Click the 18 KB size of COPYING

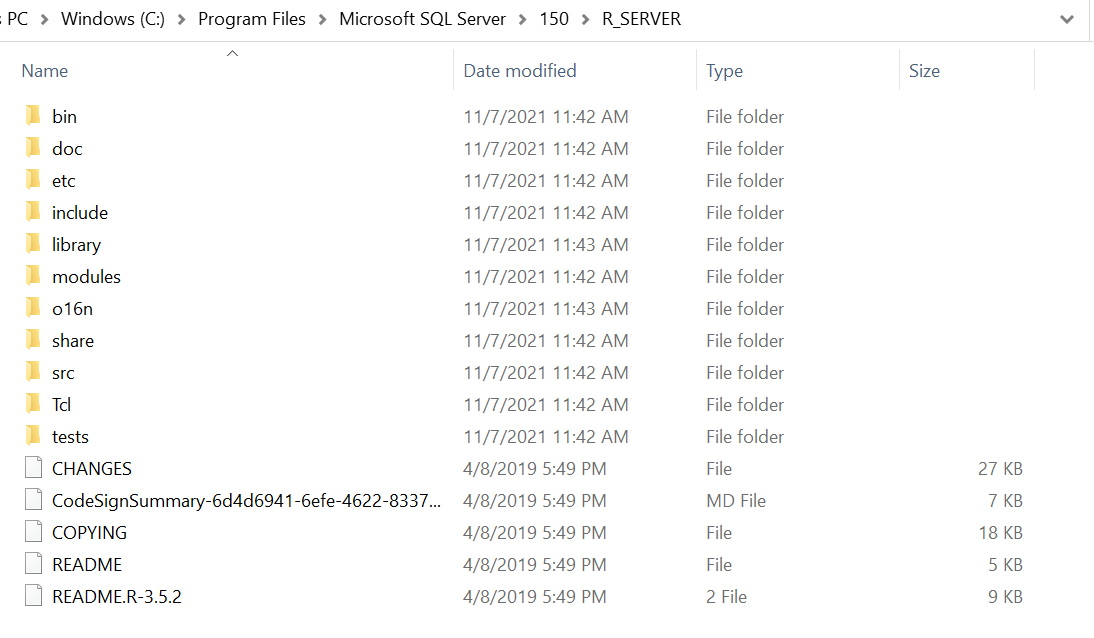click(1000, 533)
